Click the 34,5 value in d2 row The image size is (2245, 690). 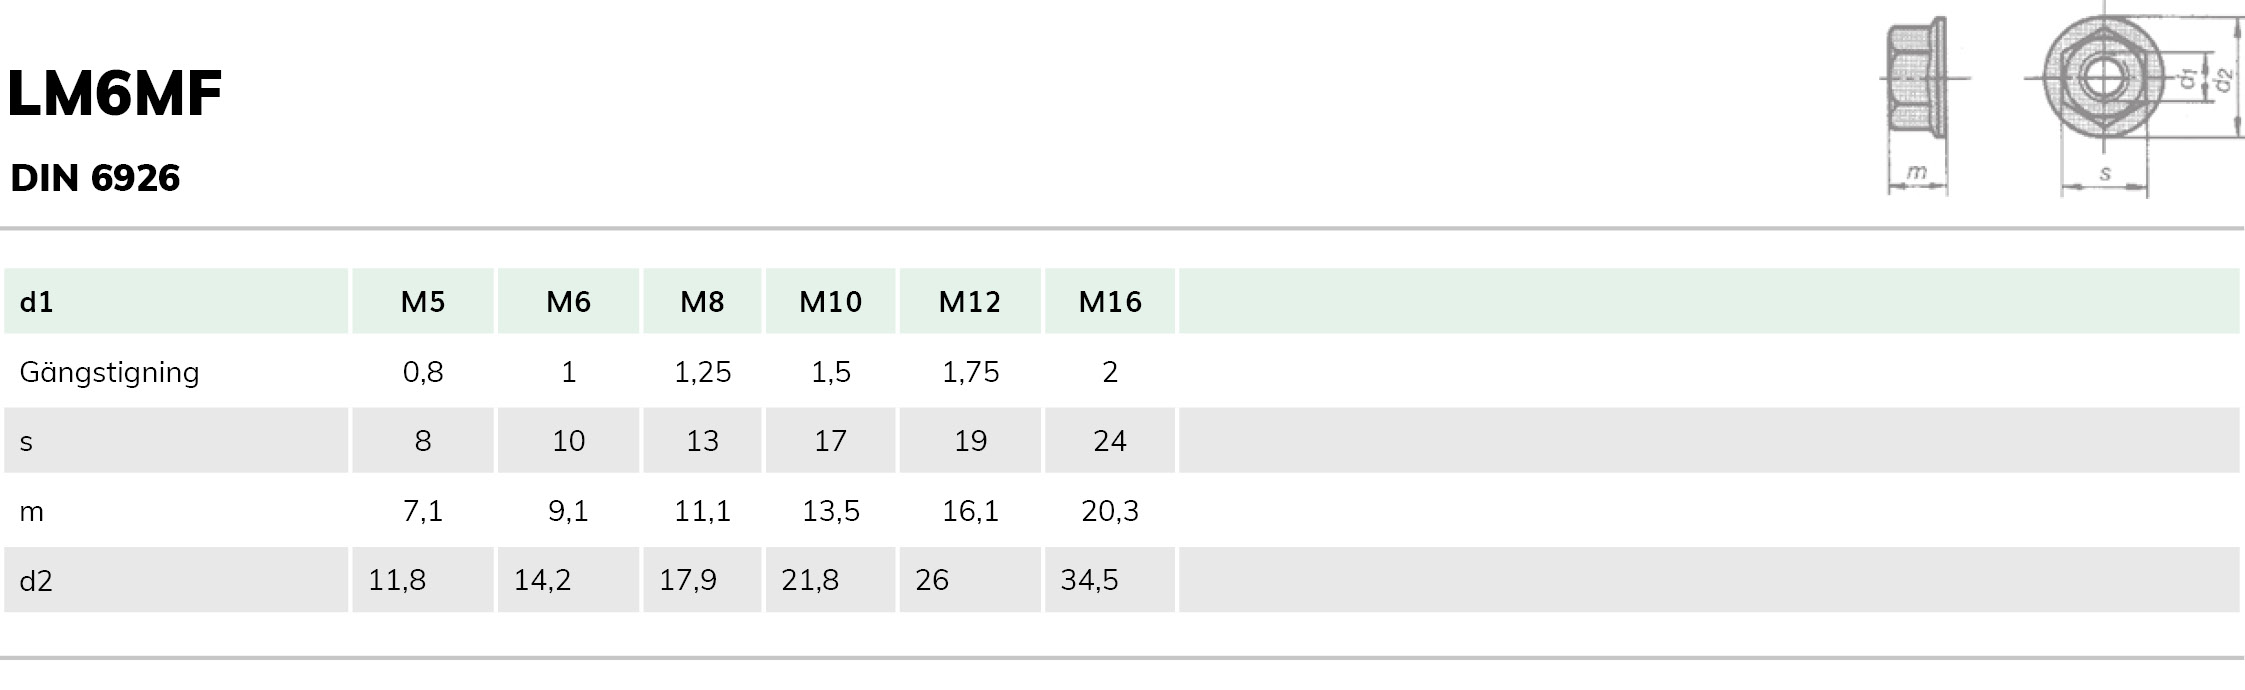1089,580
